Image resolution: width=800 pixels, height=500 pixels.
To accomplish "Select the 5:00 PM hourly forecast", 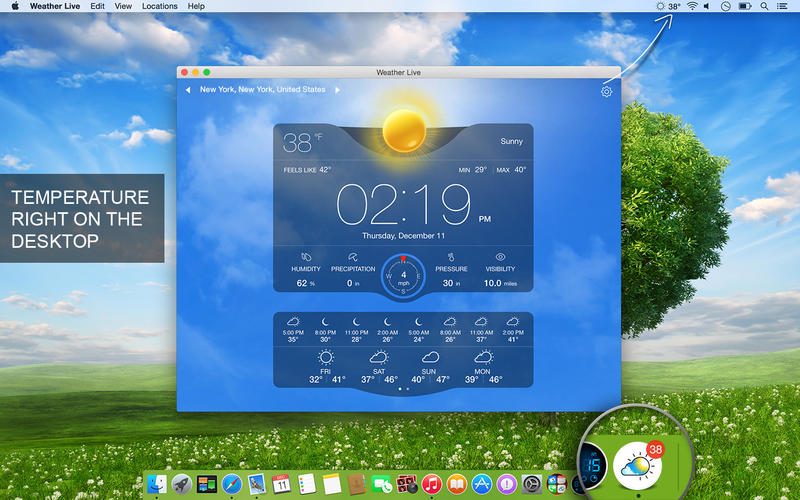I will pyautogui.click(x=294, y=329).
